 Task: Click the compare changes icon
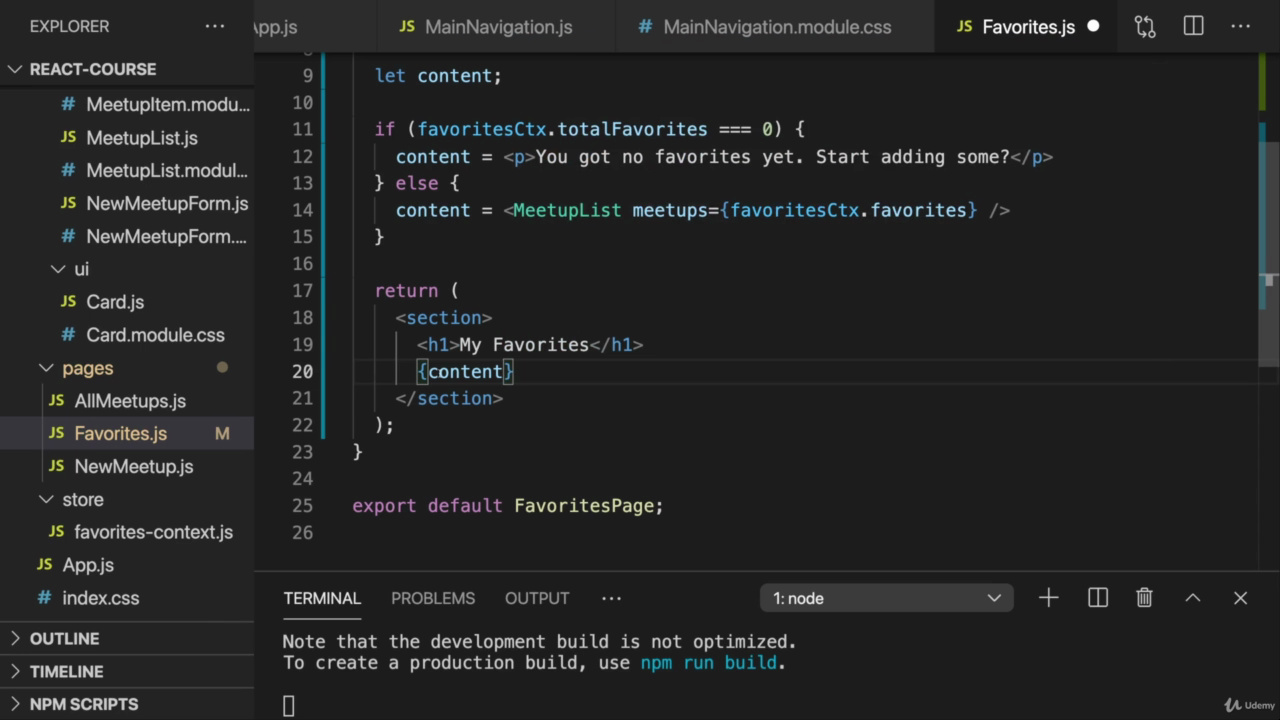tap(1145, 27)
